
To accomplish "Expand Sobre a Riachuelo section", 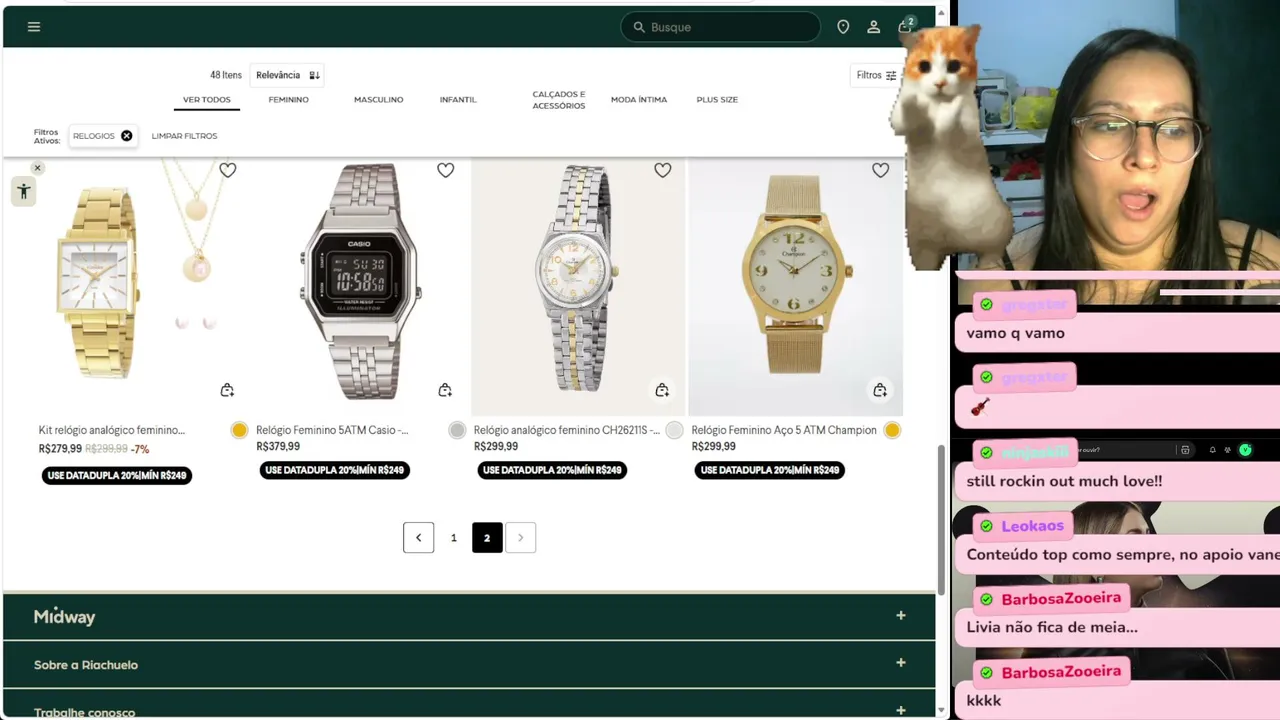I will (469, 664).
